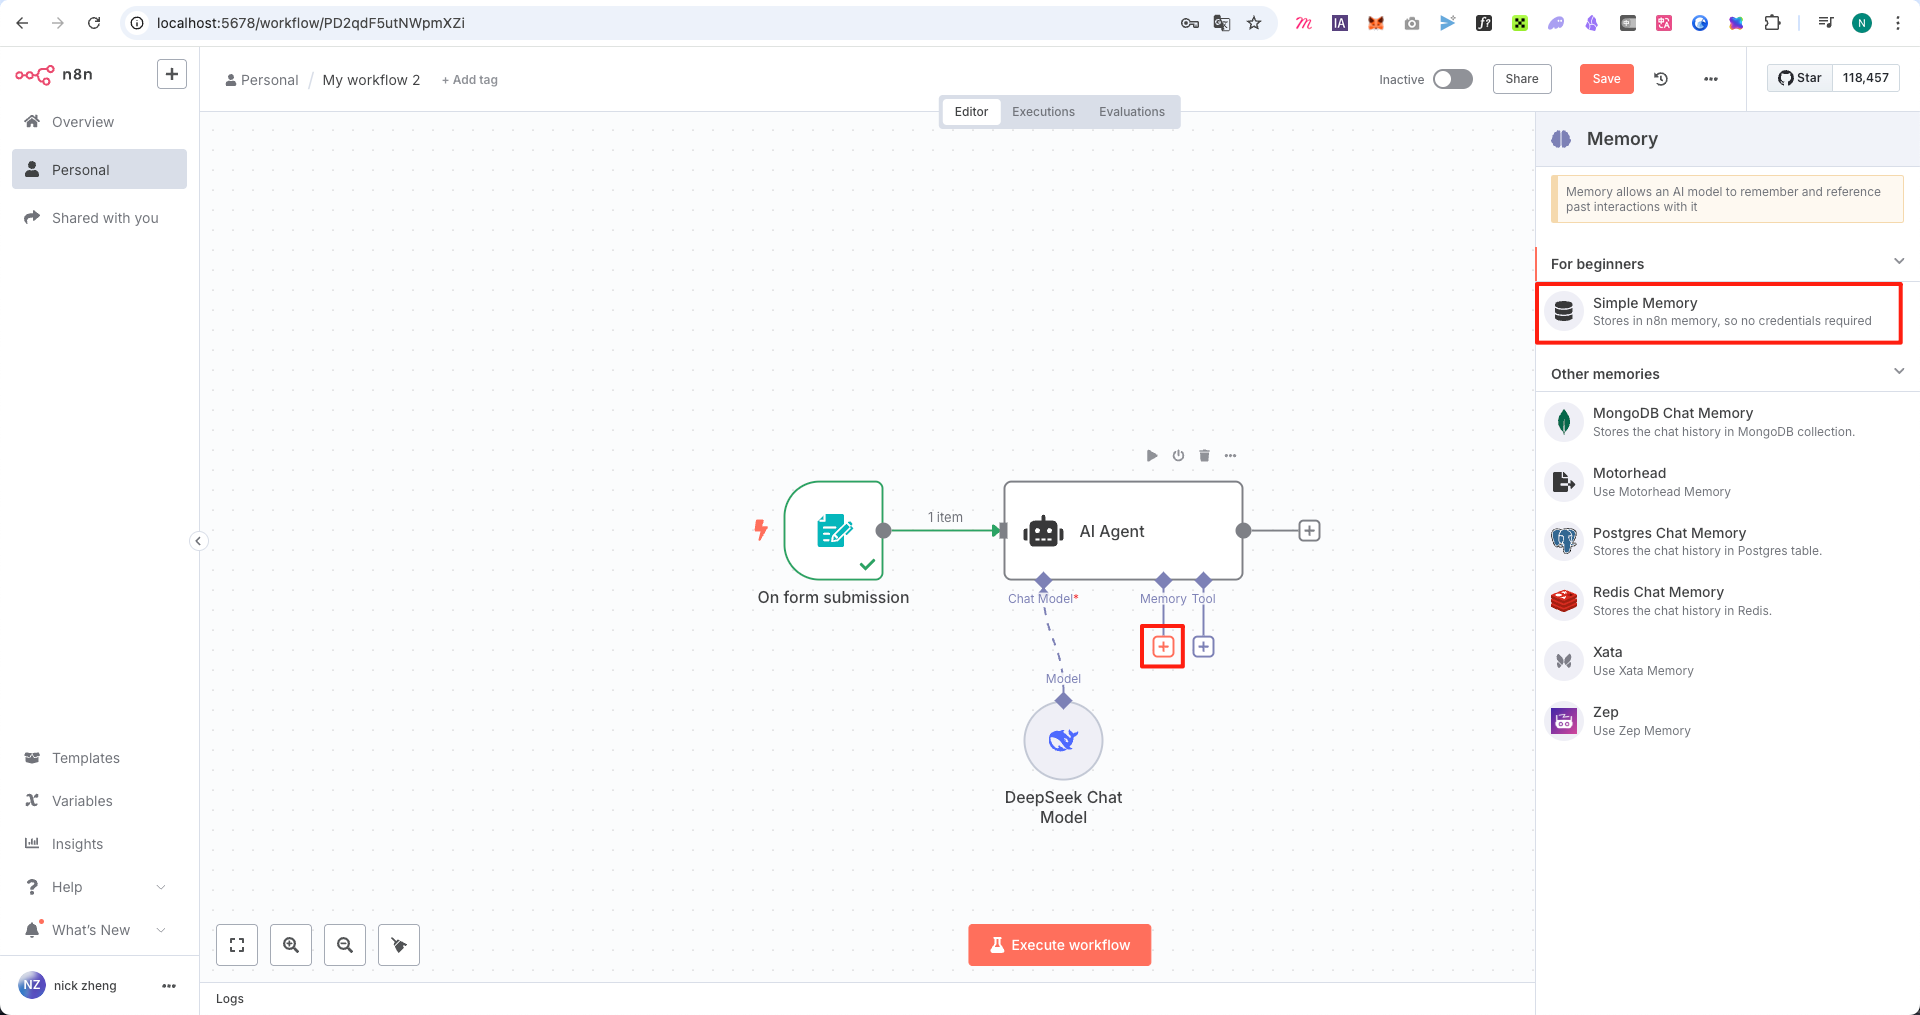Choose Motorhead memory
1920x1015 pixels.
pyautogui.click(x=1727, y=482)
